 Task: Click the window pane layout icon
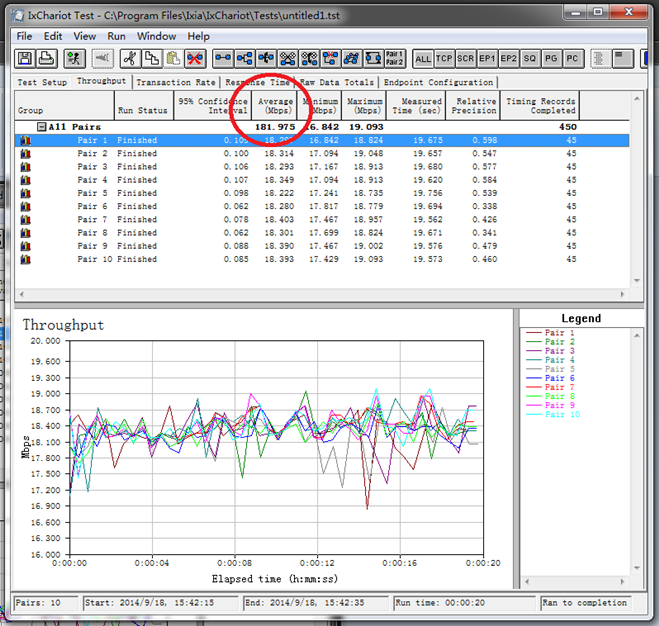pos(622,58)
